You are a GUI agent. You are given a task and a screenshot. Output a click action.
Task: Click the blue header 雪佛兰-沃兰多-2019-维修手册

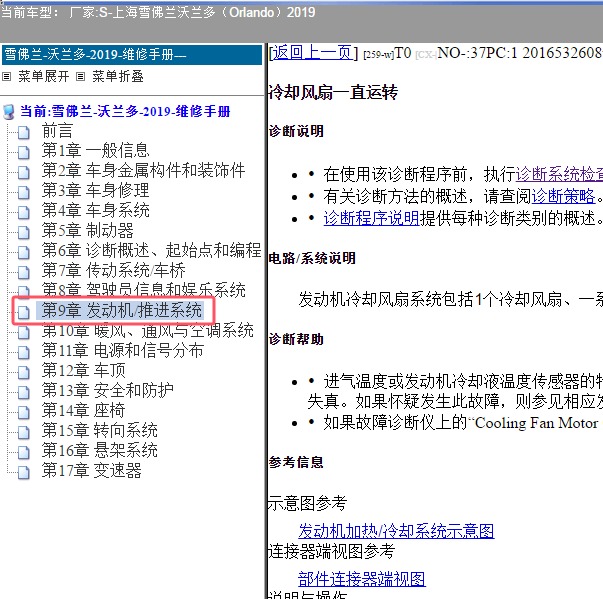132,55
